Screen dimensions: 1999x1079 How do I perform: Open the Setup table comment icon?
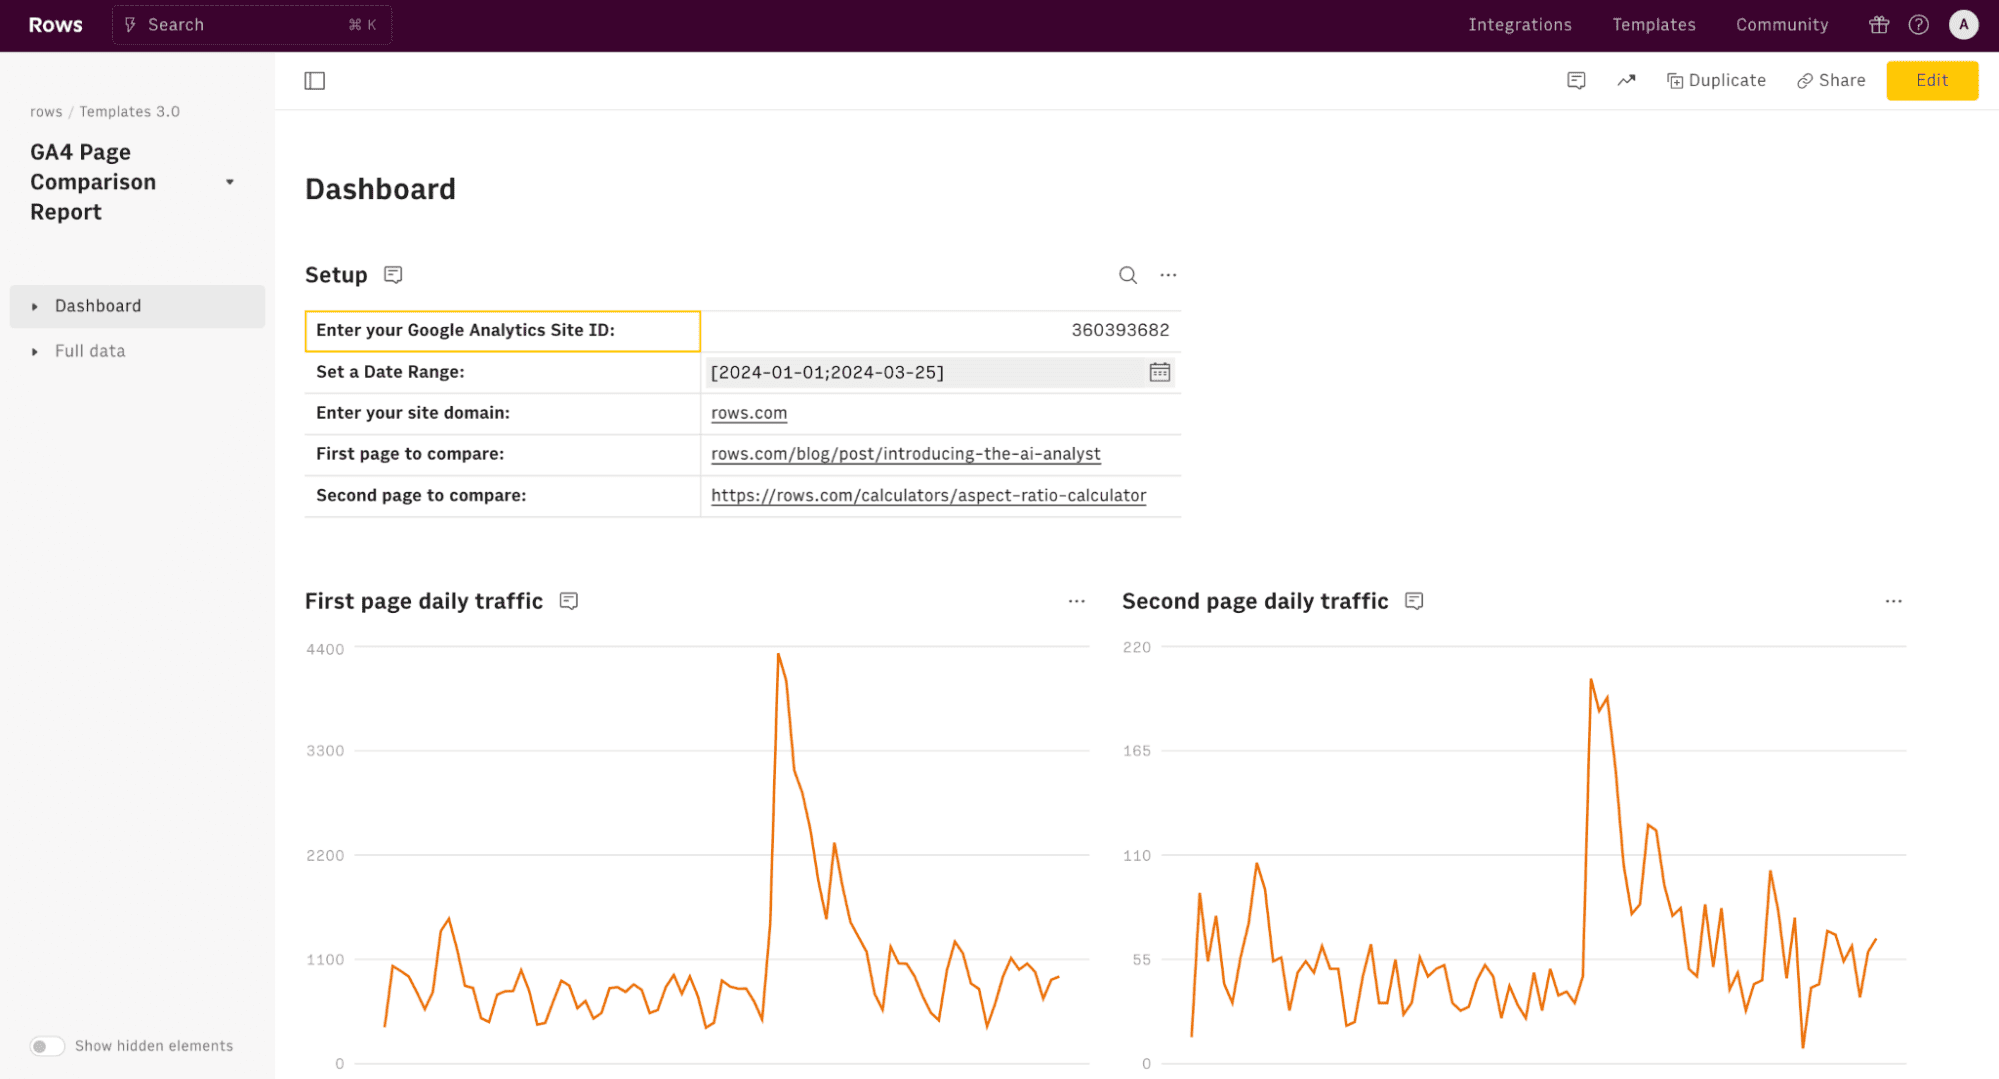[393, 275]
